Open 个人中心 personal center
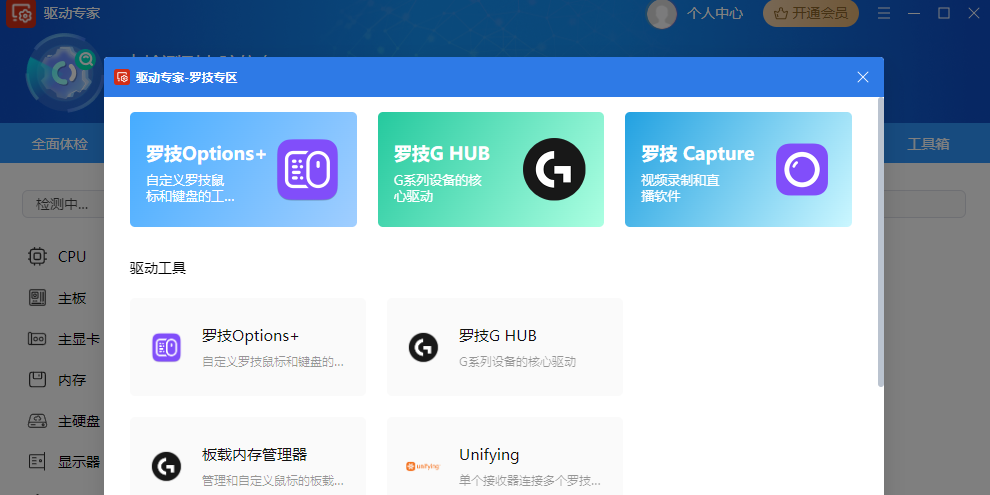 point(715,13)
